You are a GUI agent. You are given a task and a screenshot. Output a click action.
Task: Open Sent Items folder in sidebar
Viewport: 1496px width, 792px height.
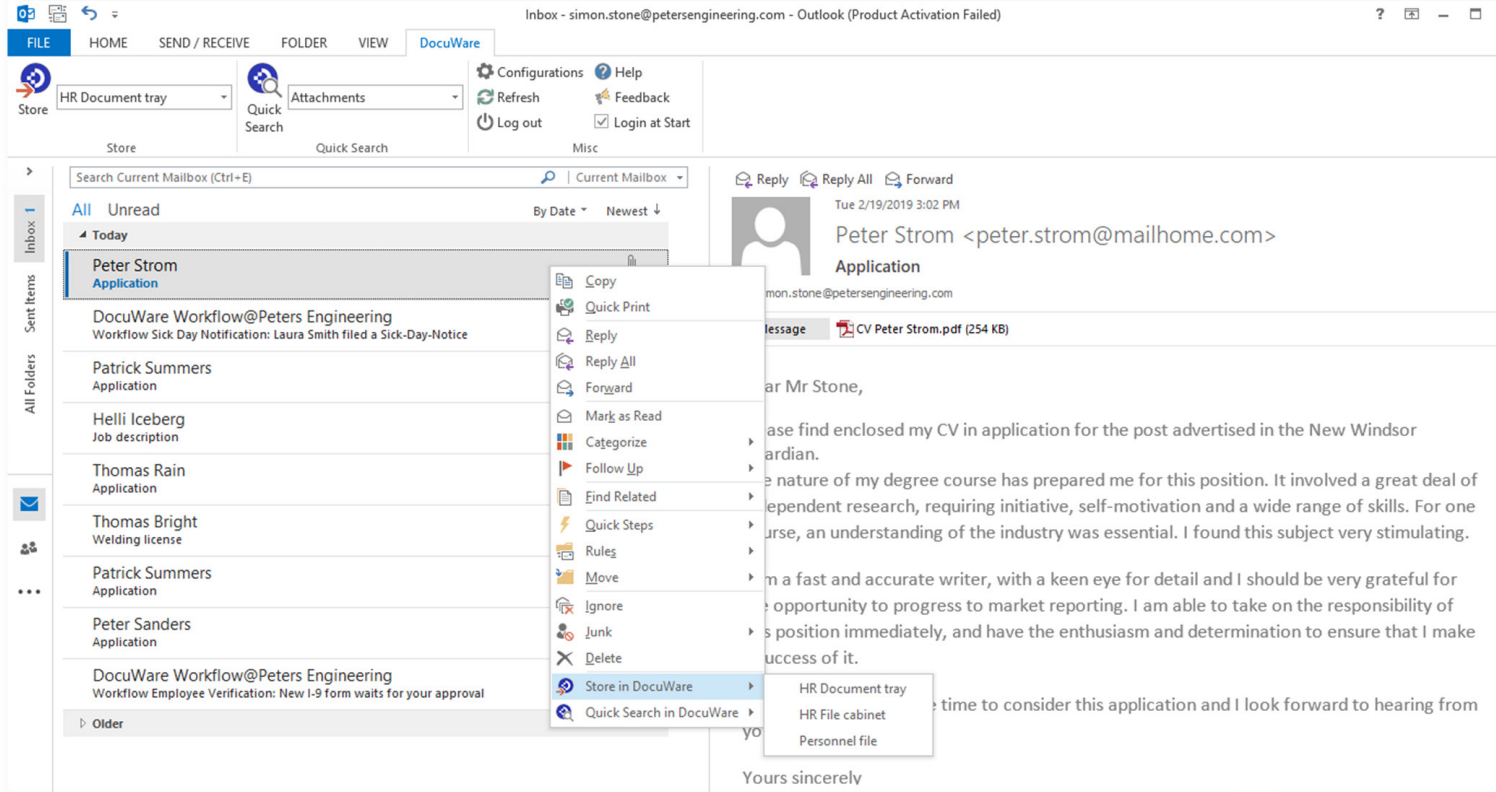(29, 303)
